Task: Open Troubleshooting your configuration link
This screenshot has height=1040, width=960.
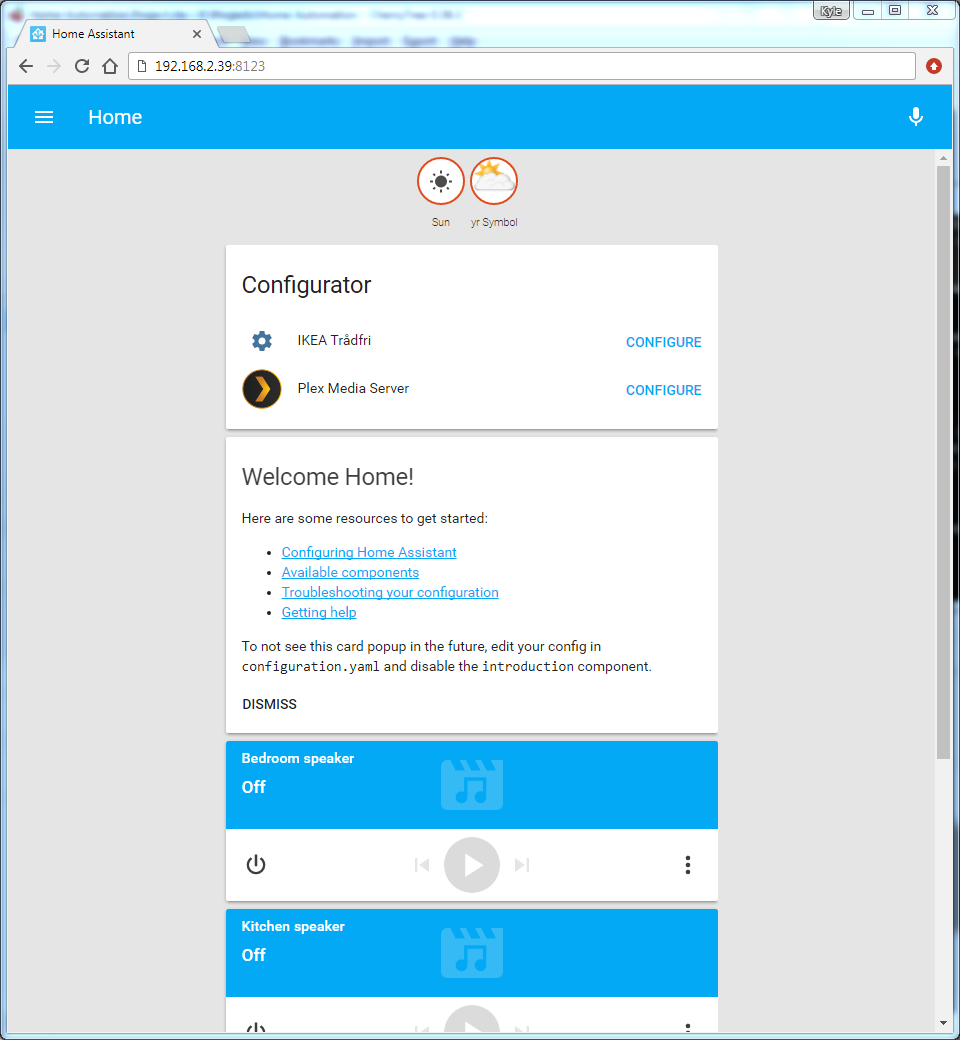Action: tap(390, 592)
